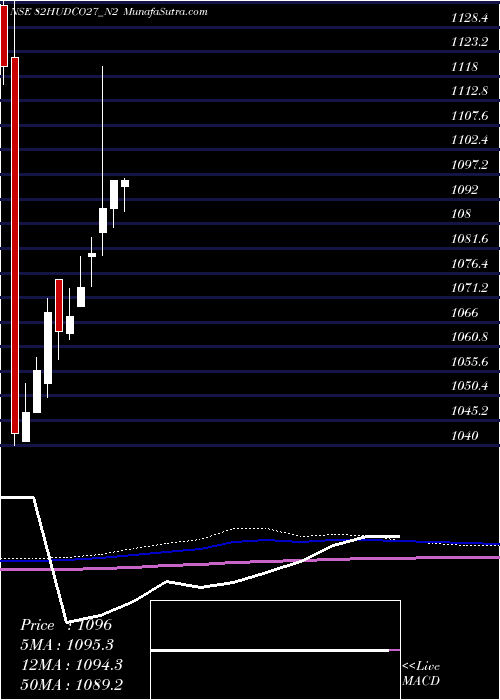500x700 pixels.
Task: Click the 5MA : 1095.3 readout
Action: click(x=67, y=645)
